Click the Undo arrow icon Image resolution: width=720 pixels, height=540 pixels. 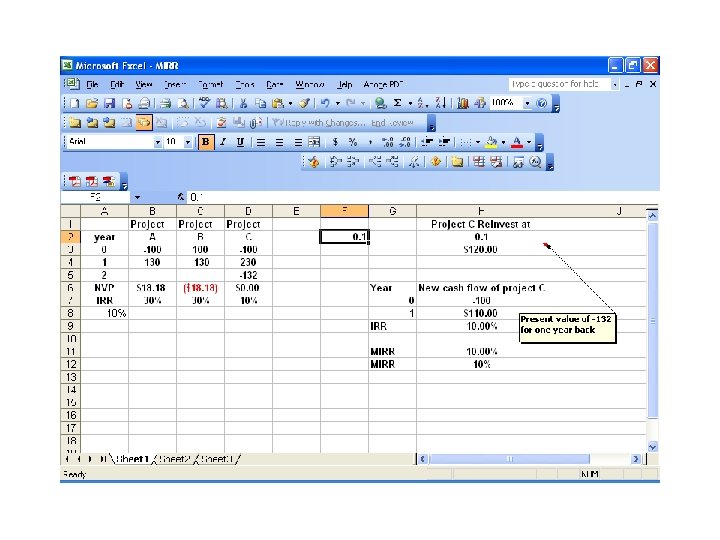coord(325,103)
